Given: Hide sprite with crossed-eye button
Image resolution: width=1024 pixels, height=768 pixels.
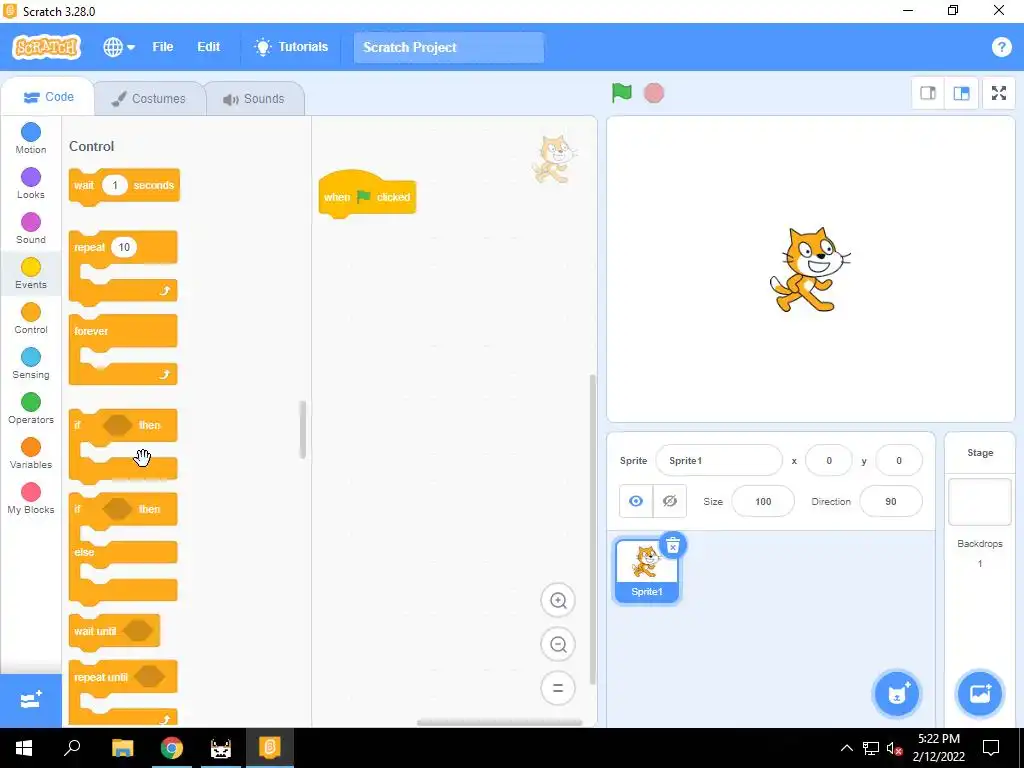Looking at the screenshot, I should [x=669, y=501].
